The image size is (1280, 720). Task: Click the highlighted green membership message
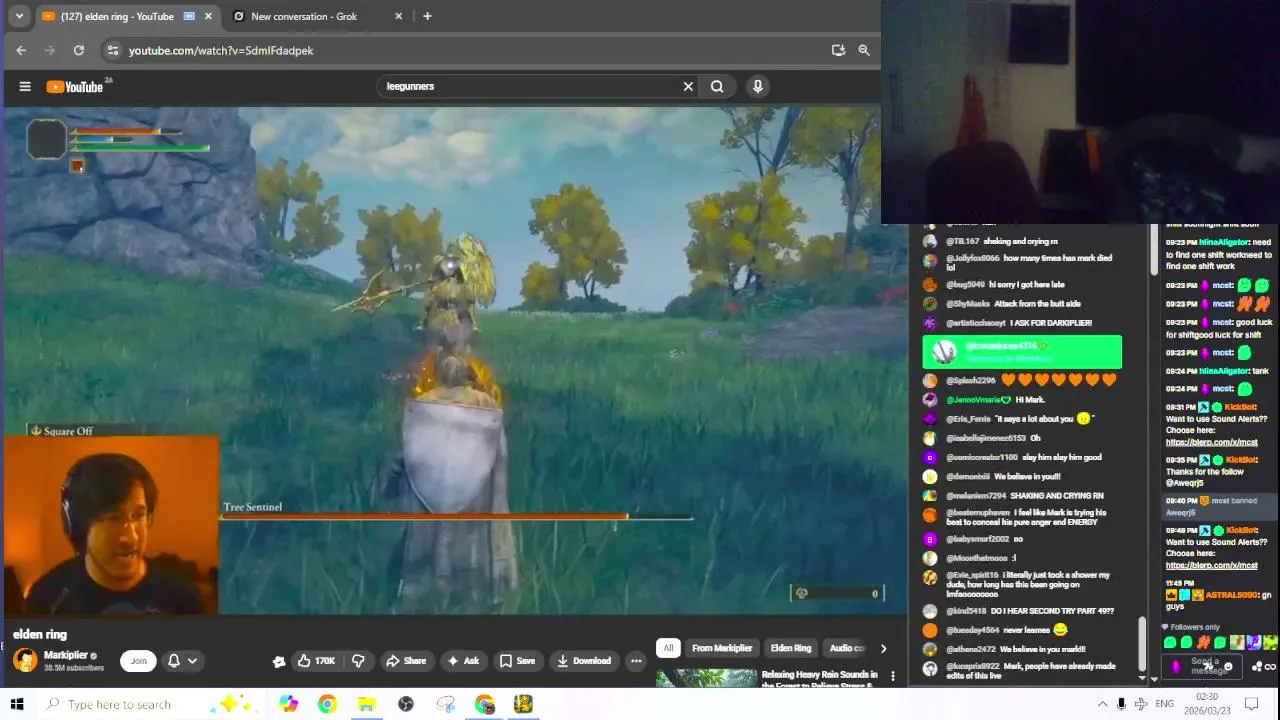(x=1022, y=352)
